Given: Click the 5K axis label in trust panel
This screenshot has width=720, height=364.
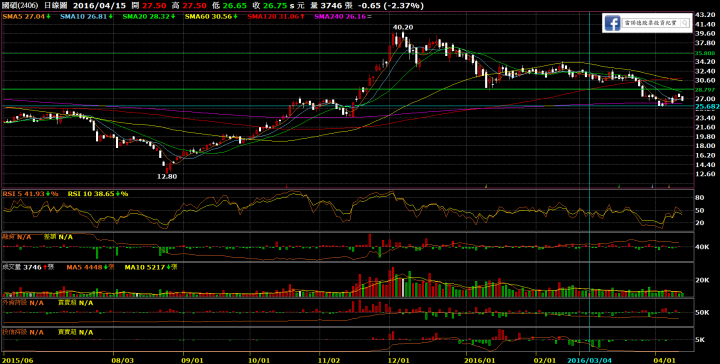Looking at the screenshot, I should [x=700, y=340].
